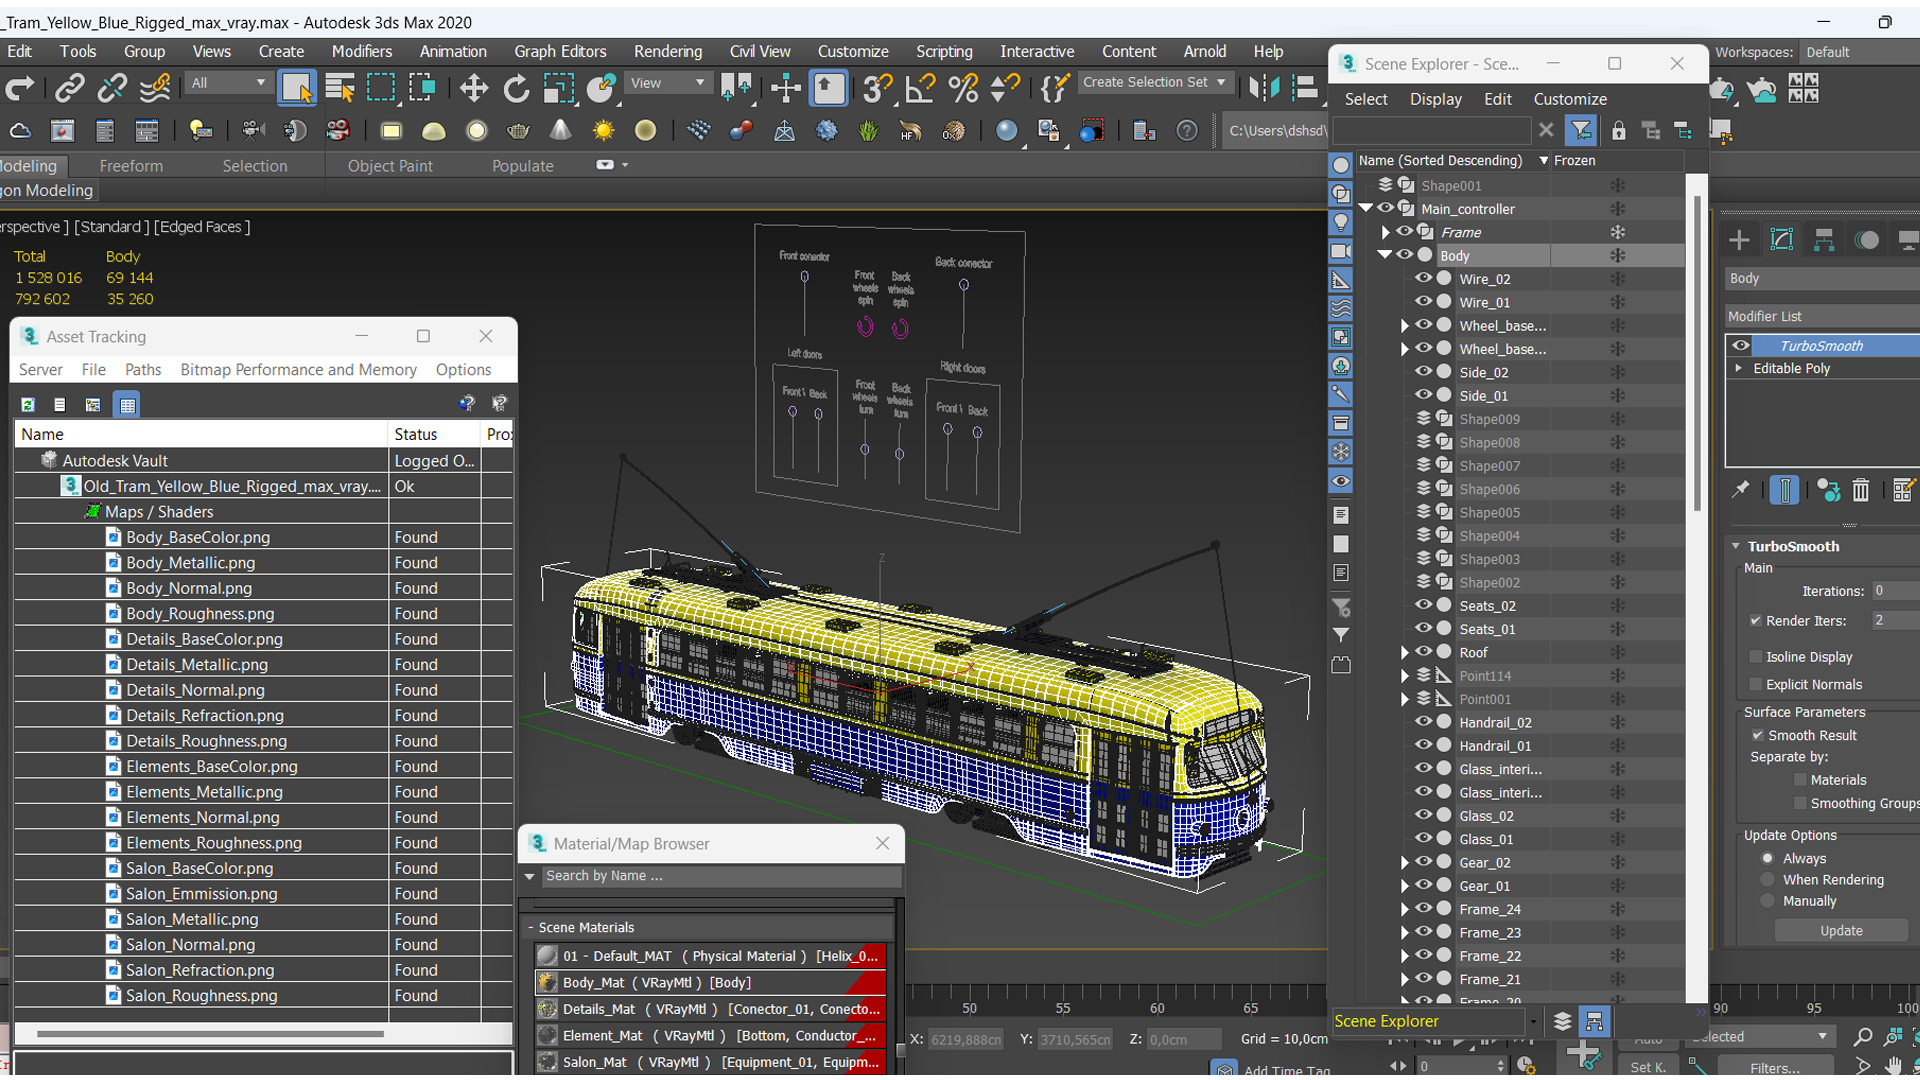
Task: Expand the Editable Poly modifier entry
Action: pyautogui.click(x=1739, y=368)
